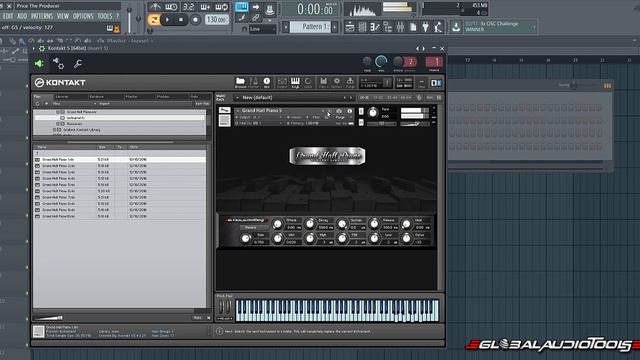Open the Kontakt Libraries tab
Image resolution: width=640 pixels, height=360 pixels.
point(62,97)
